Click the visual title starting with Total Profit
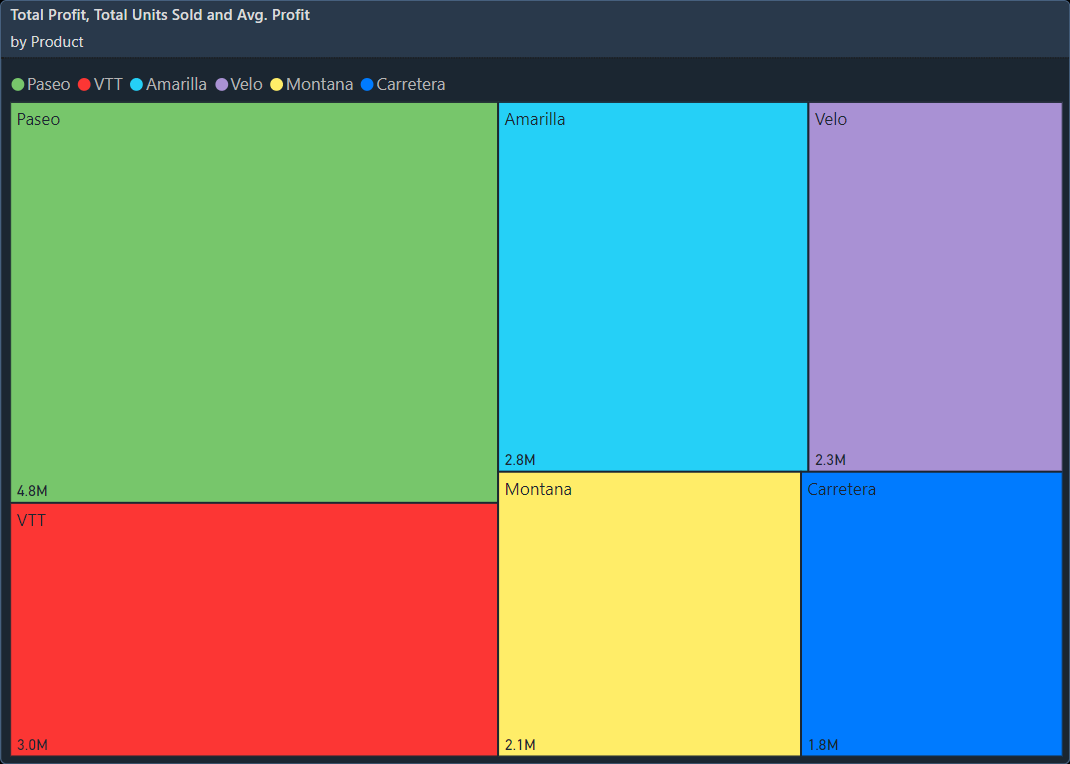This screenshot has height=764, width=1070. pyautogui.click(x=160, y=15)
